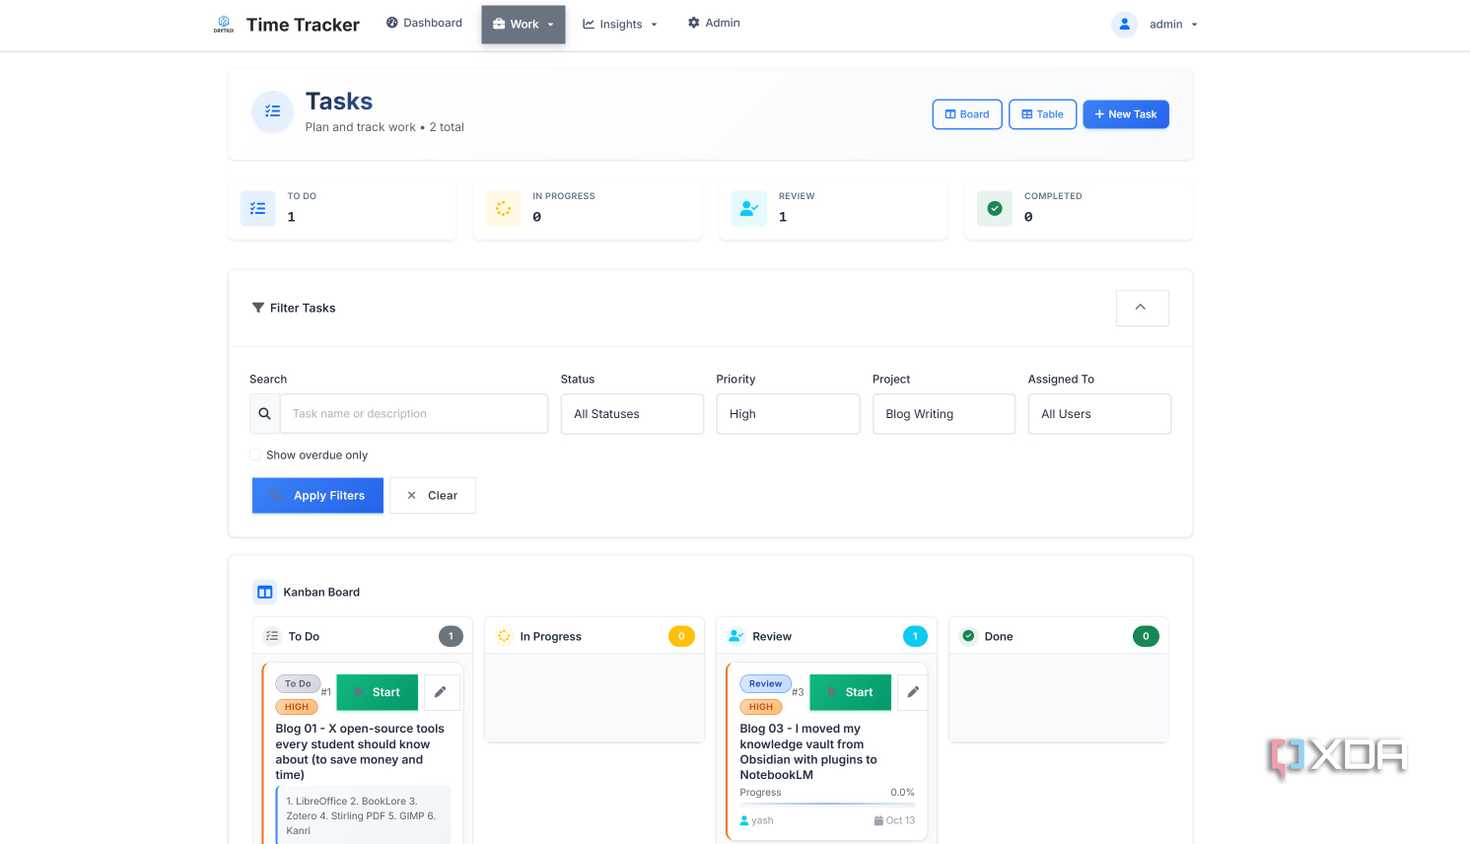Viewport: 1470px width, 844px height.
Task: Create a New Task
Action: 1125,114
